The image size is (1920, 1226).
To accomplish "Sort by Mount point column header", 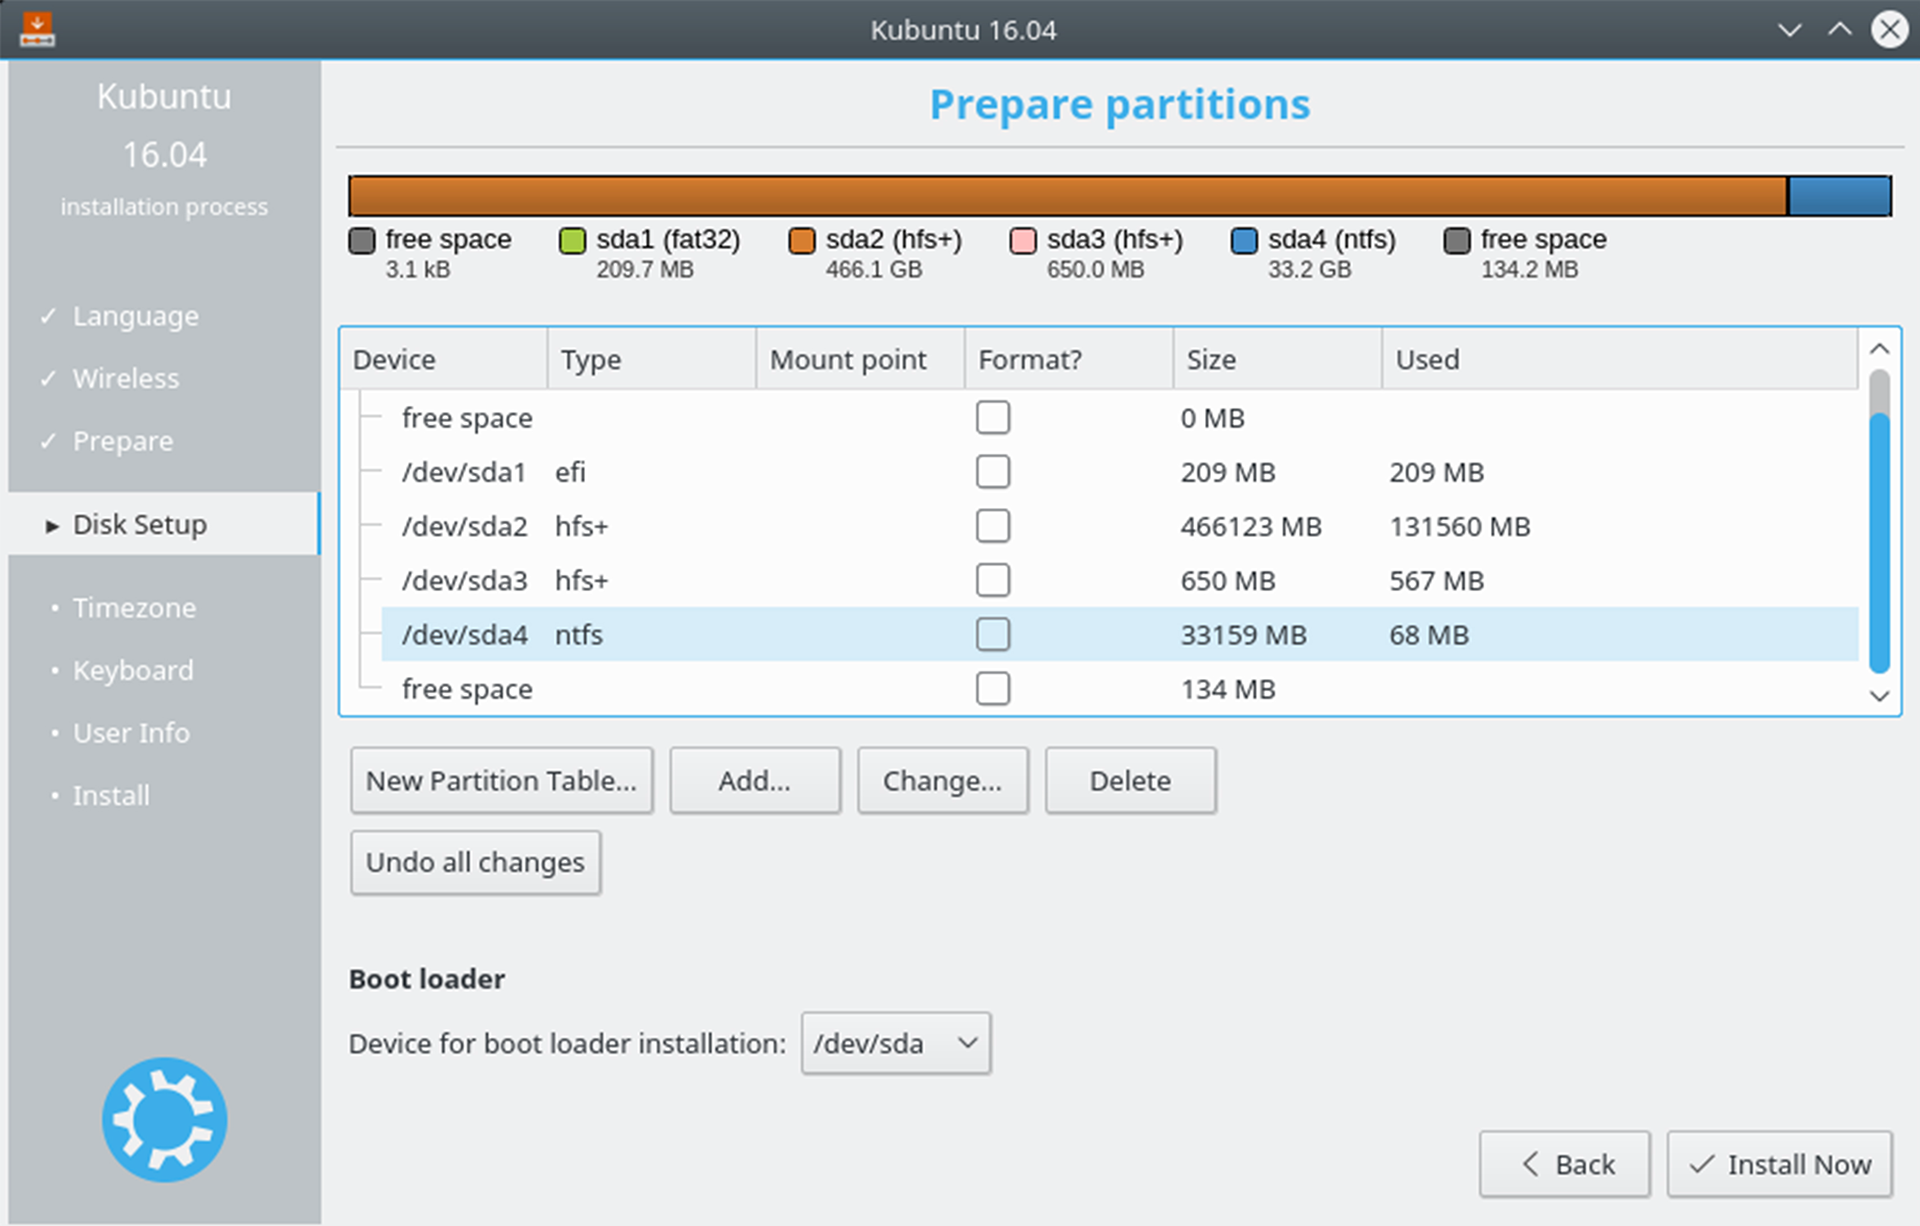I will pos(861,359).
